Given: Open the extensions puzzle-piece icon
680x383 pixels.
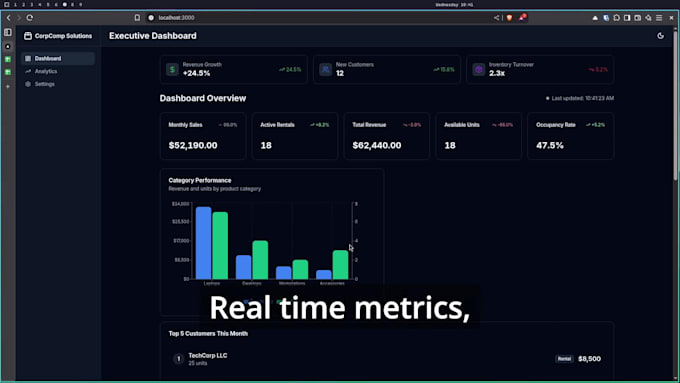Looking at the screenshot, I should click(616, 18).
